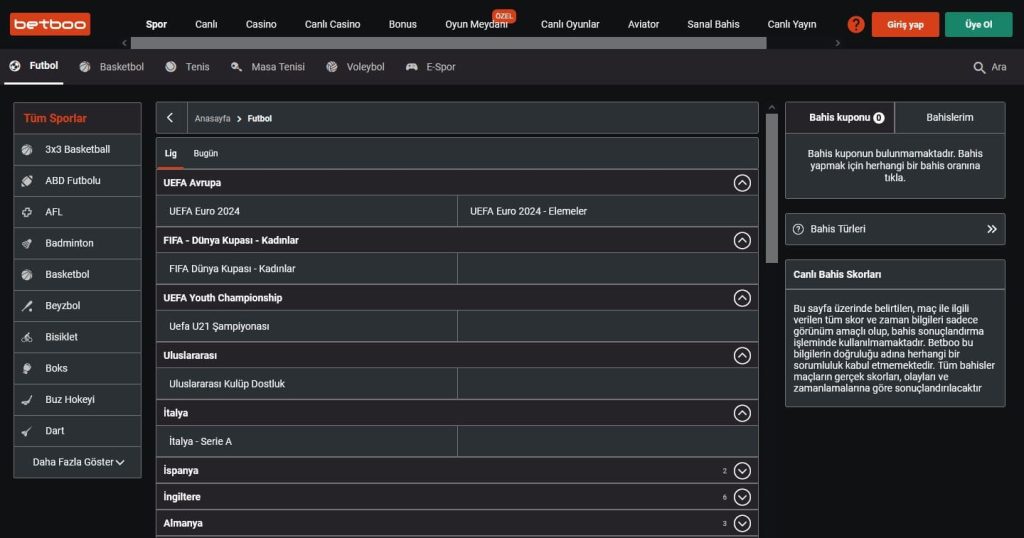The image size is (1024, 538).
Task: Collapse the FIFA Dünya Kupası Kadınlar section
Action: pos(742,240)
